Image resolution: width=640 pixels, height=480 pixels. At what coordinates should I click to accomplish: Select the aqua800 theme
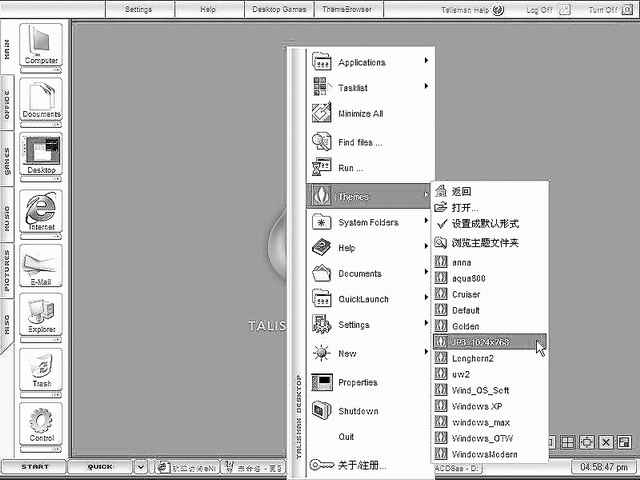[490, 278]
